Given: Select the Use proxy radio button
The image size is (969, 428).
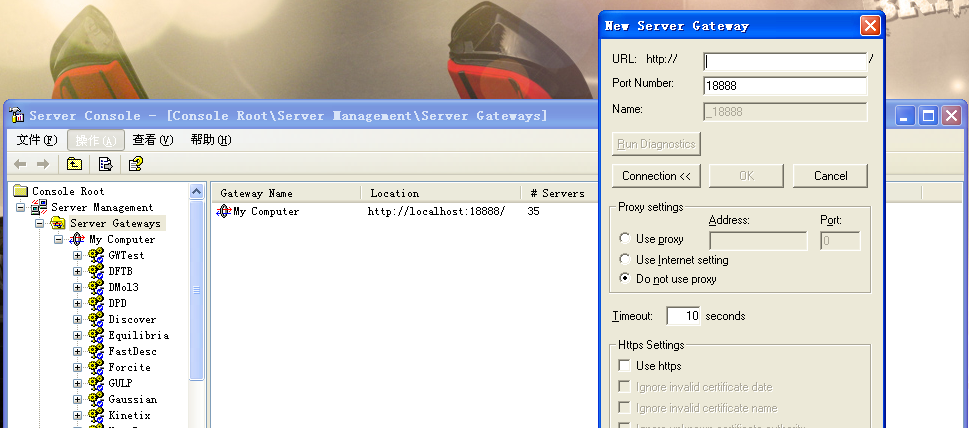Looking at the screenshot, I should tap(625, 238).
